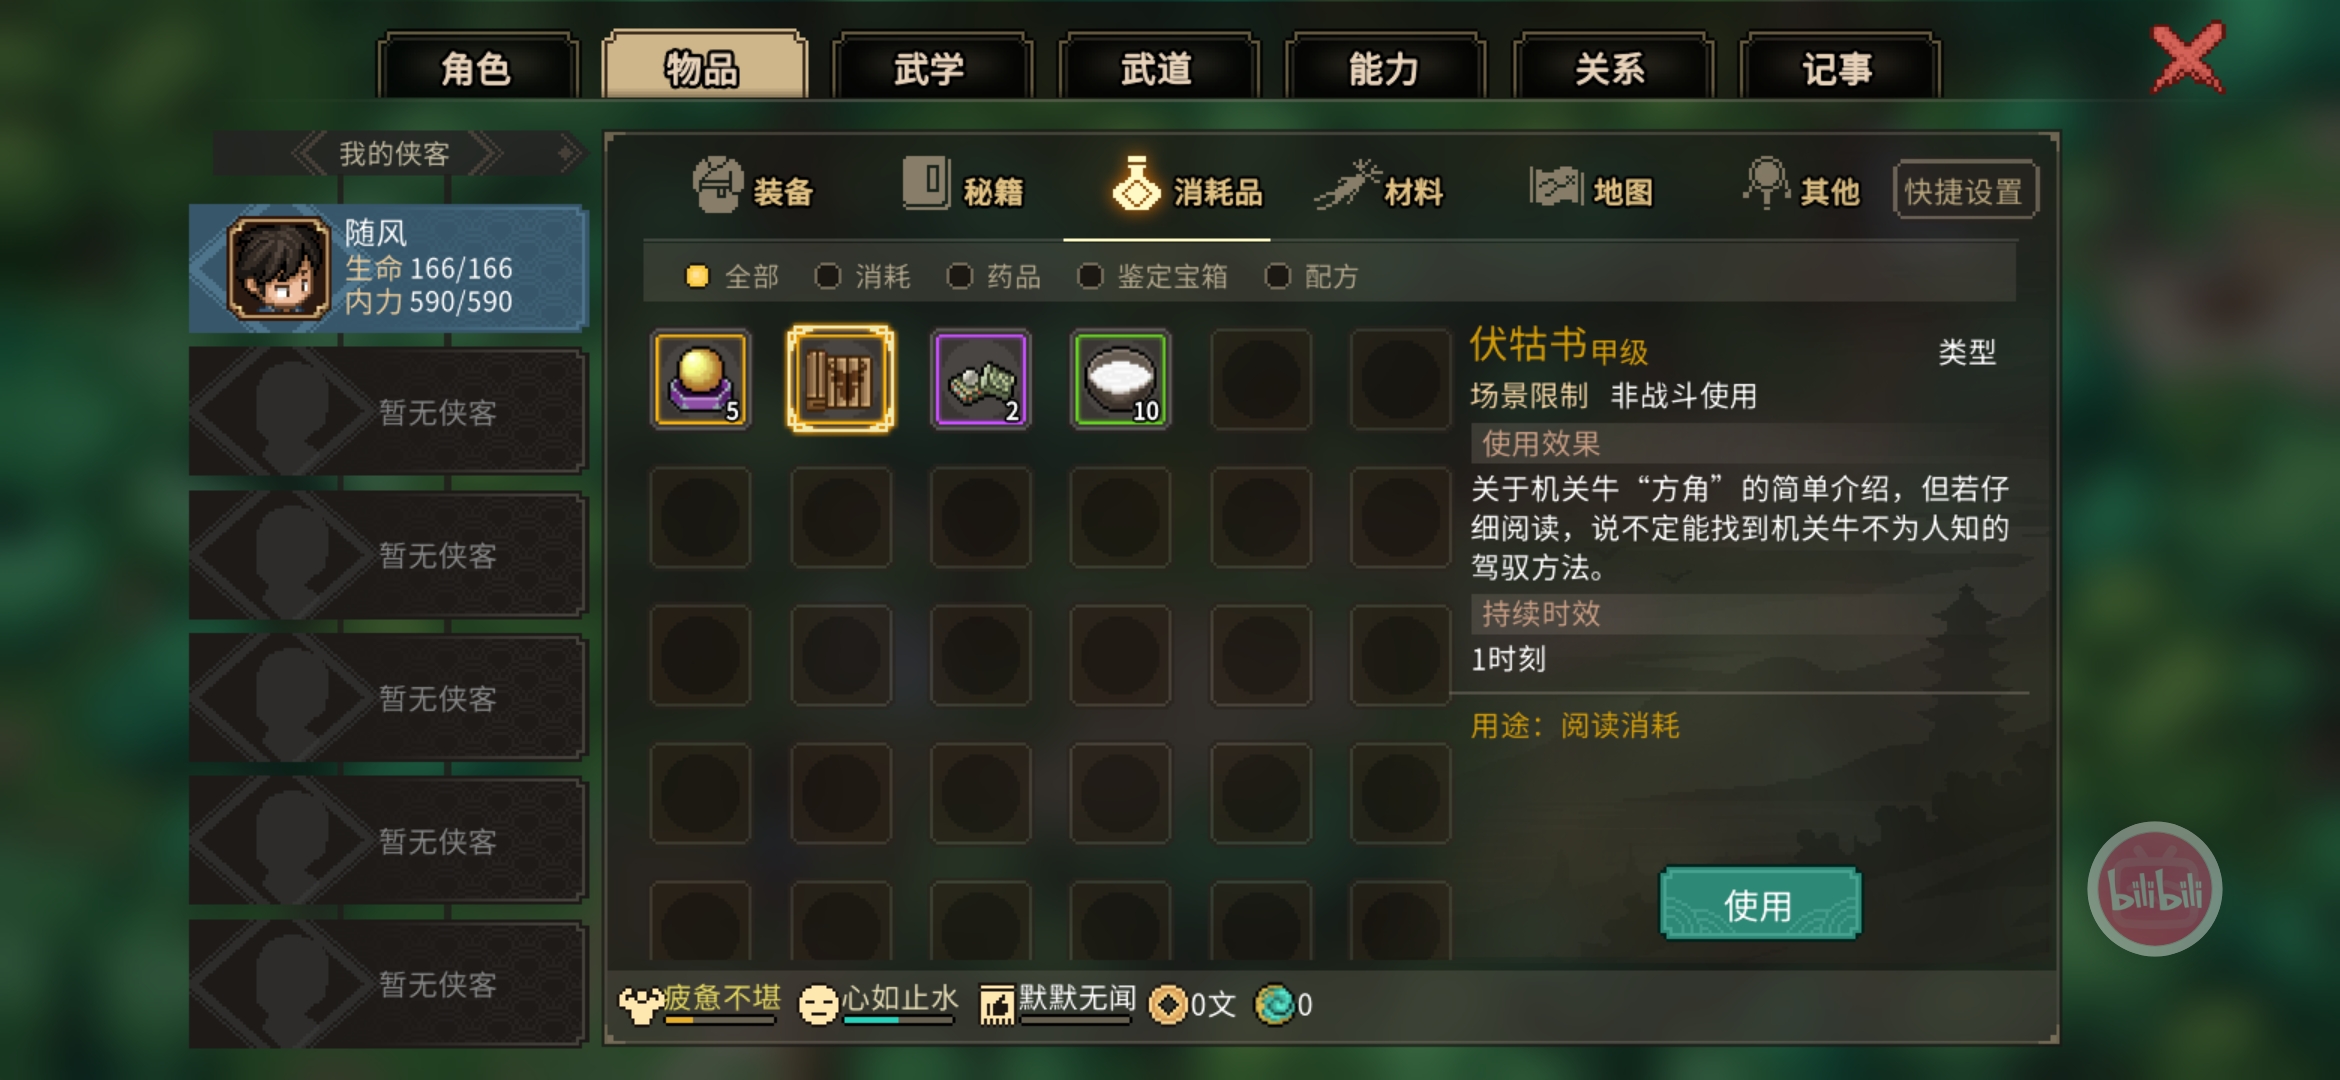Select the white rice bowl item

pos(1120,379)
